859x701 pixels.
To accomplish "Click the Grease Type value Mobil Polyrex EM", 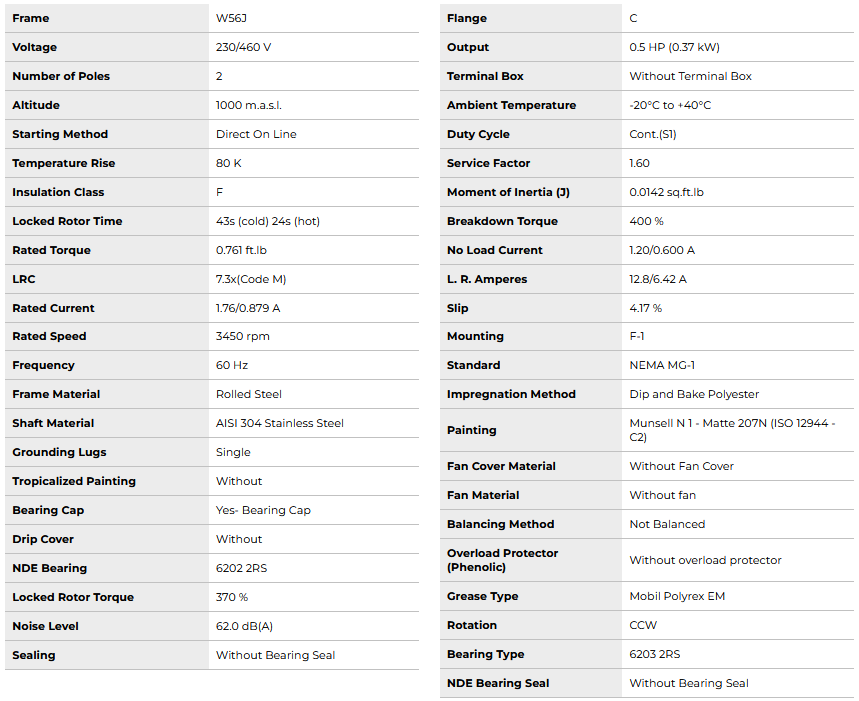I will (x=677, y=596).
